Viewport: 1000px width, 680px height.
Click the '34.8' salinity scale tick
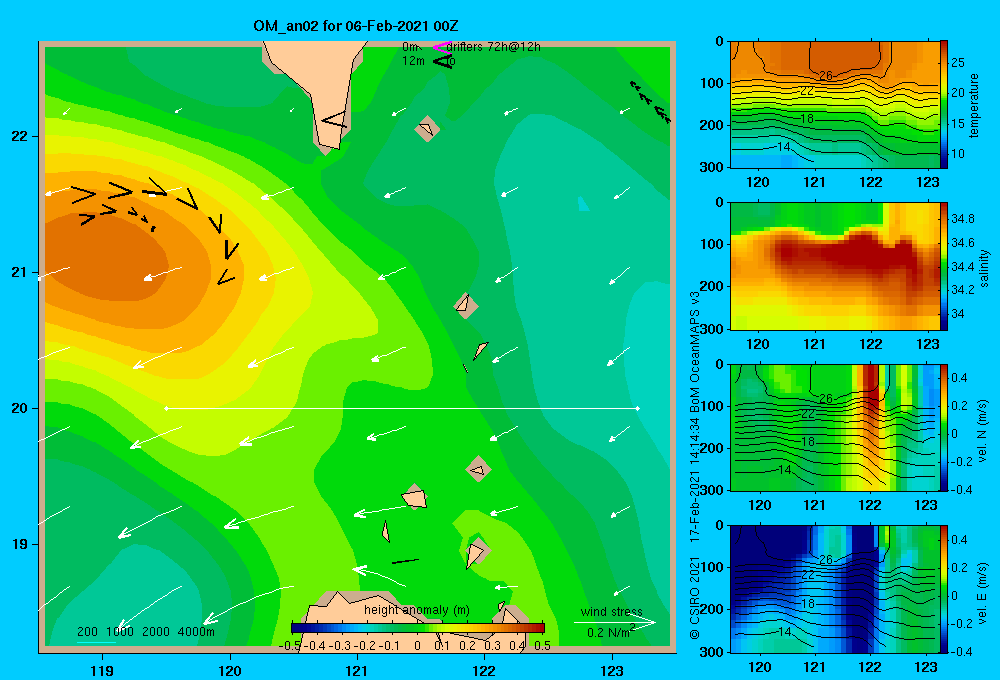click(x=962, y=219)
